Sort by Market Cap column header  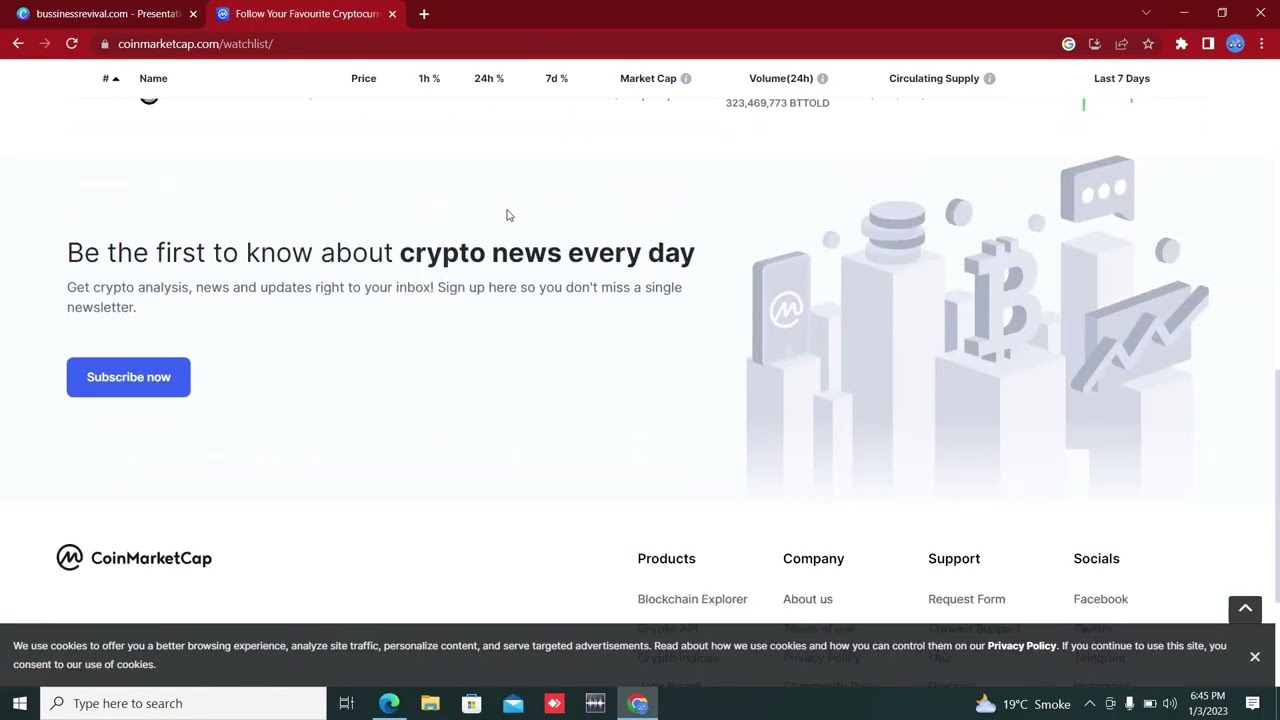point(648,78)
